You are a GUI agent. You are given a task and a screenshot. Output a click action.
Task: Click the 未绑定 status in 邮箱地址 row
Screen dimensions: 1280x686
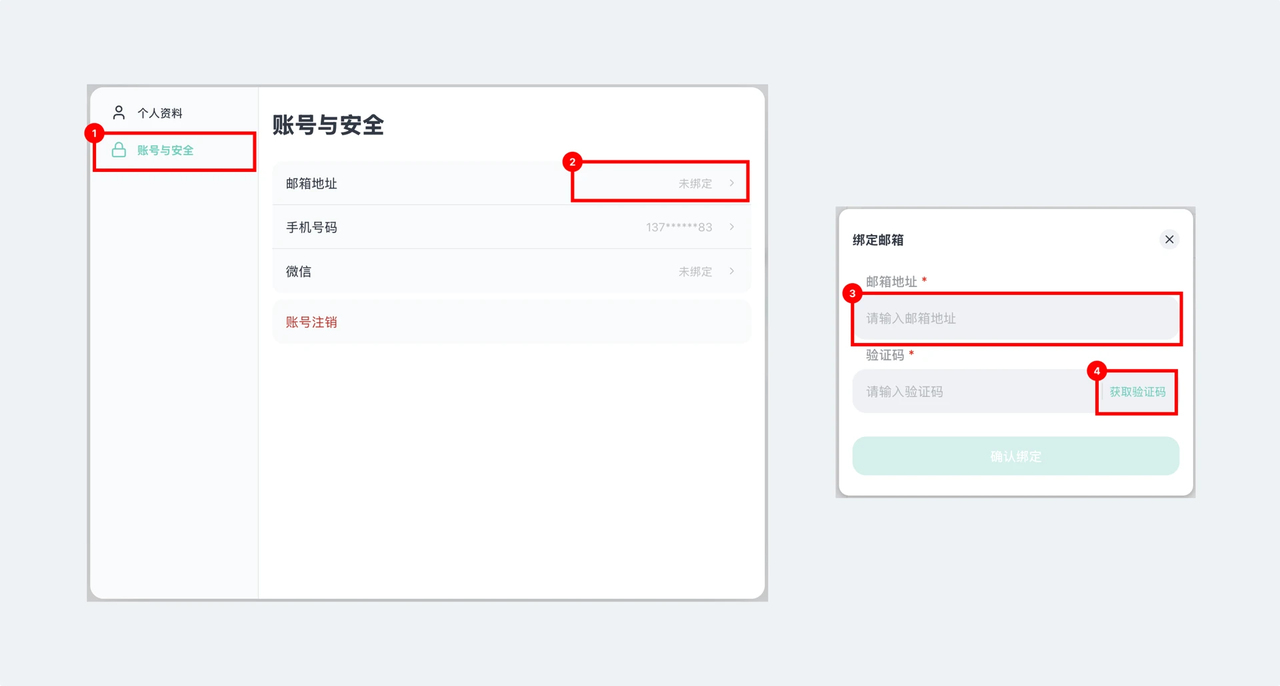[x=695, y=184]
